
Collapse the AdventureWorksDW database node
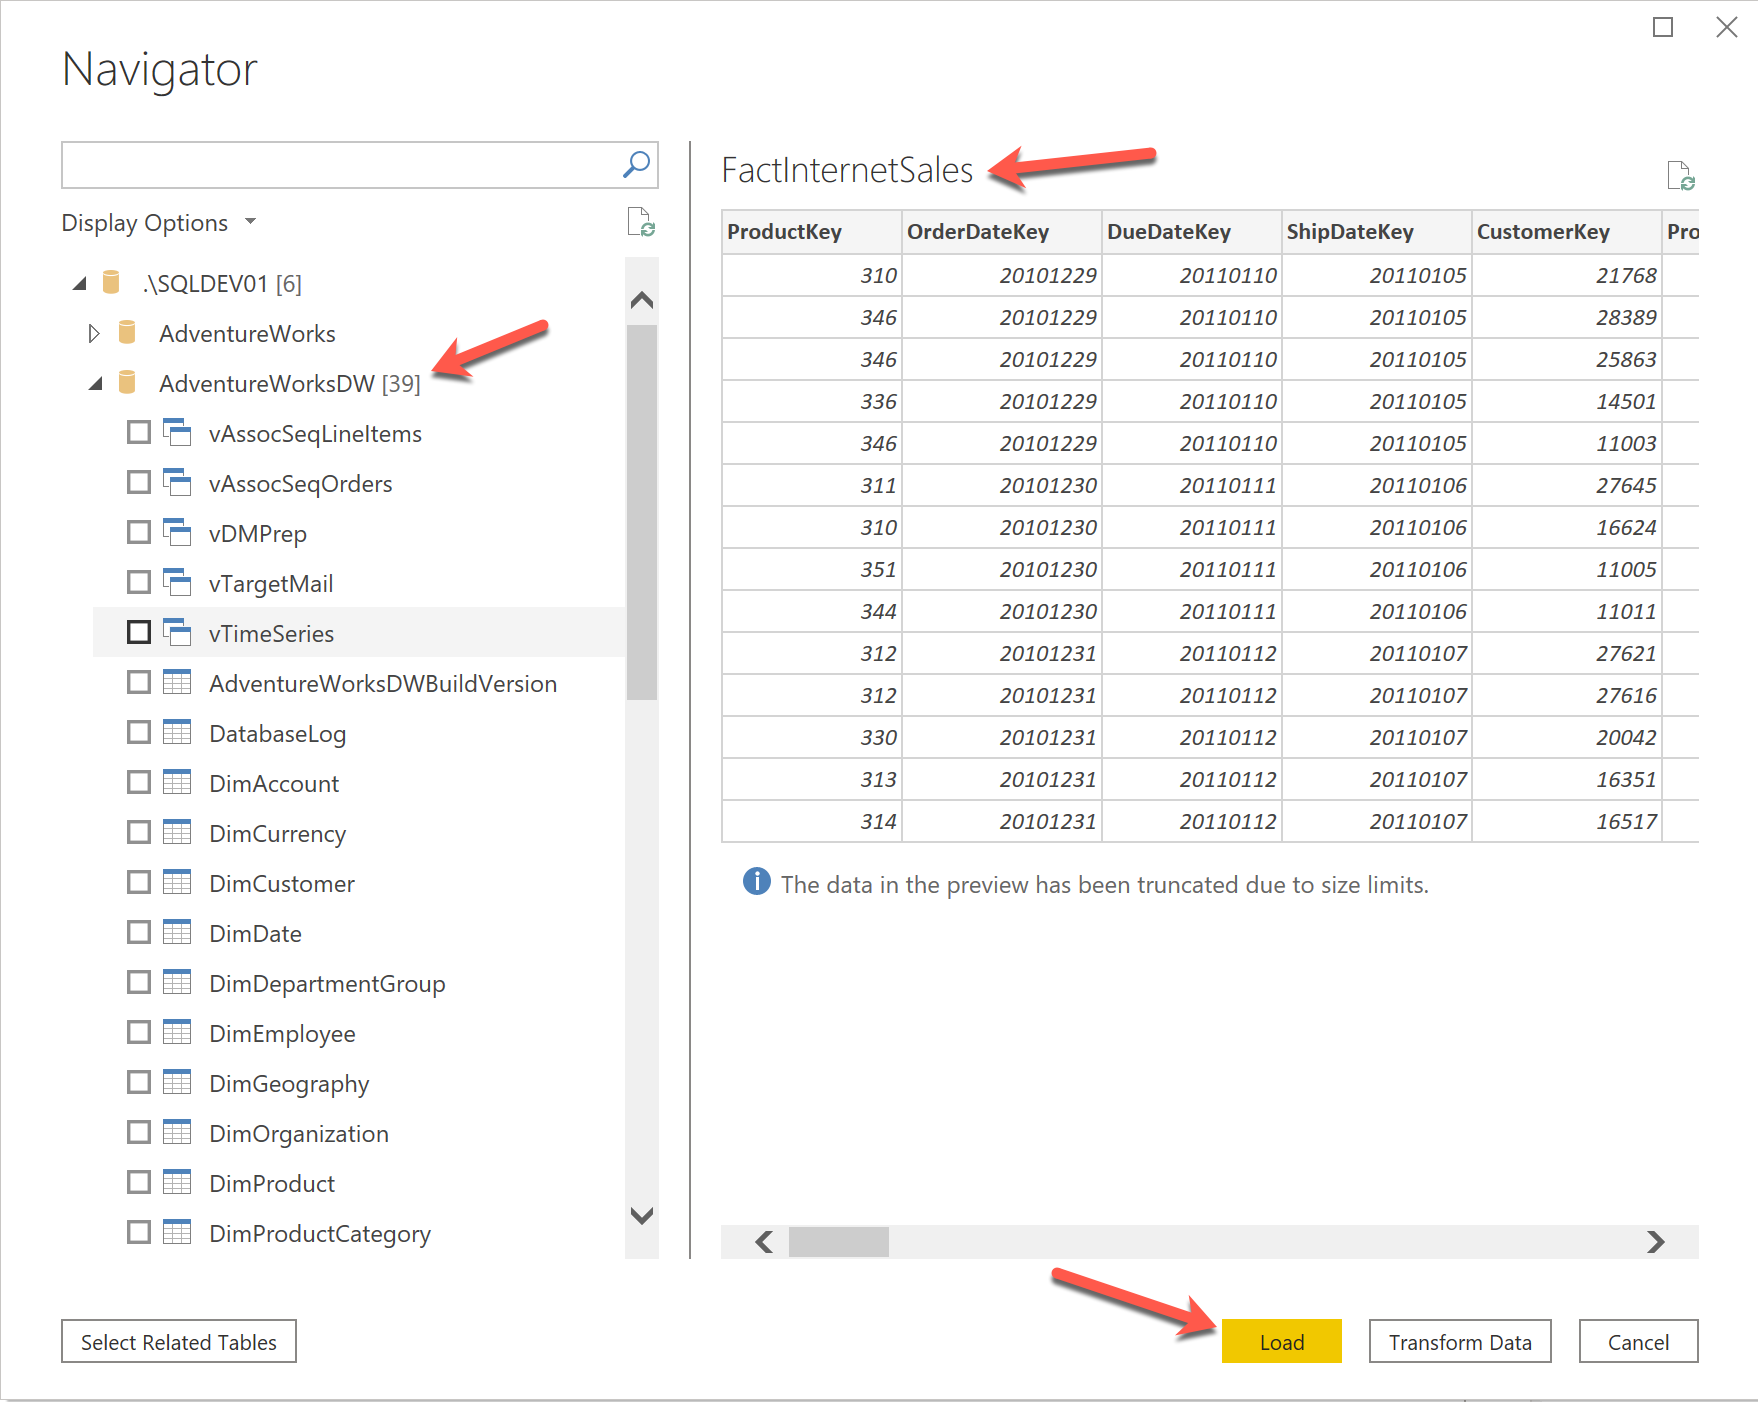point(96,384)
